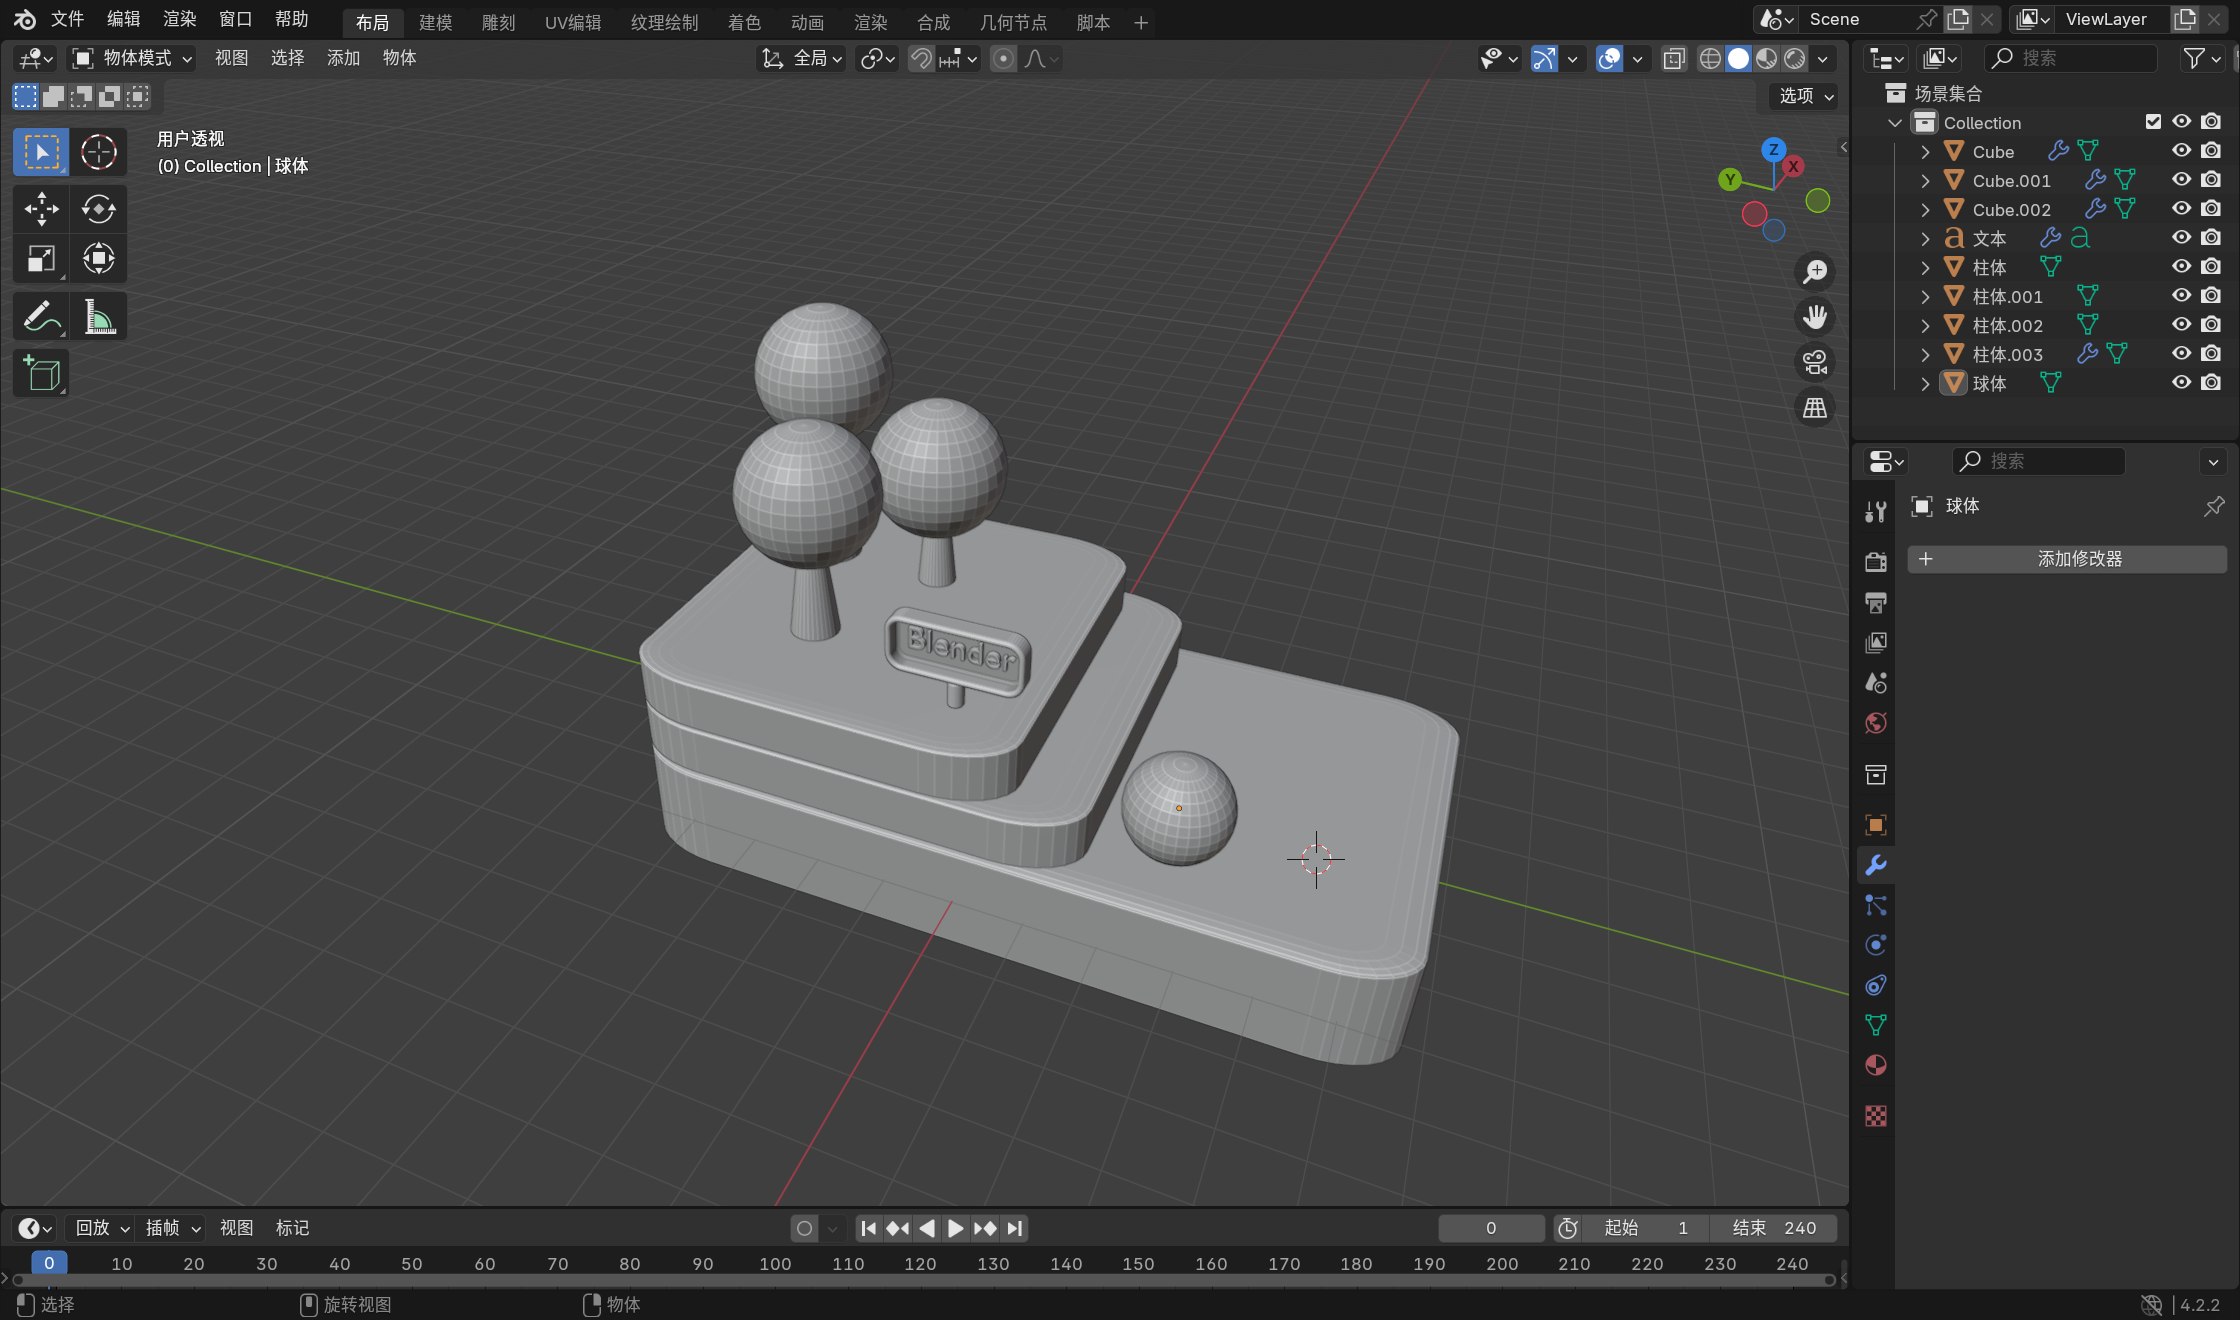This screenshot has width=2240, height=1320.
Task: Toggle the snapping magnet button
Action: (920, 59)
